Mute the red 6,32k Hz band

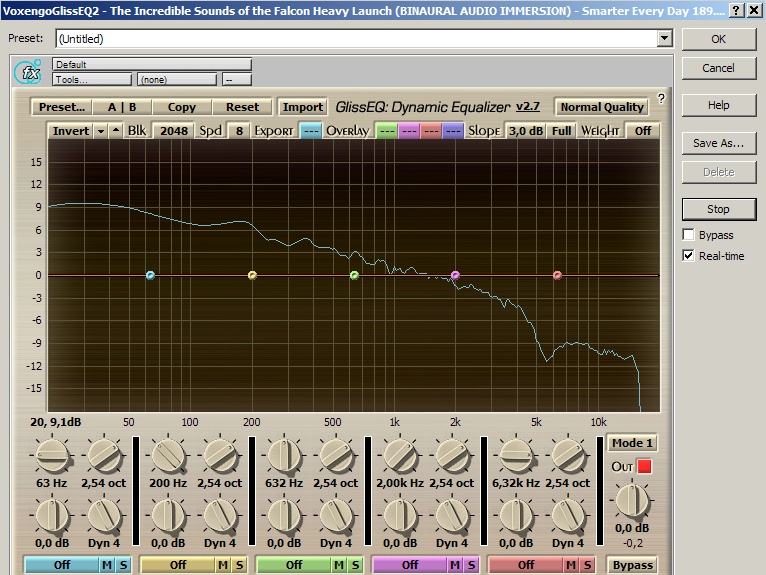571,565
